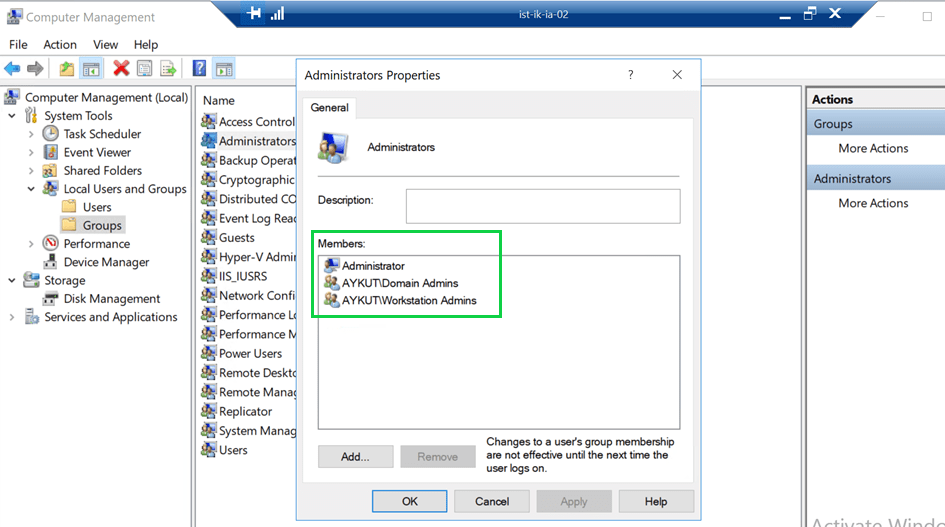Click the Up one level folder icon
This screenshot has width=945, height=527.
(x=67, y=69)
